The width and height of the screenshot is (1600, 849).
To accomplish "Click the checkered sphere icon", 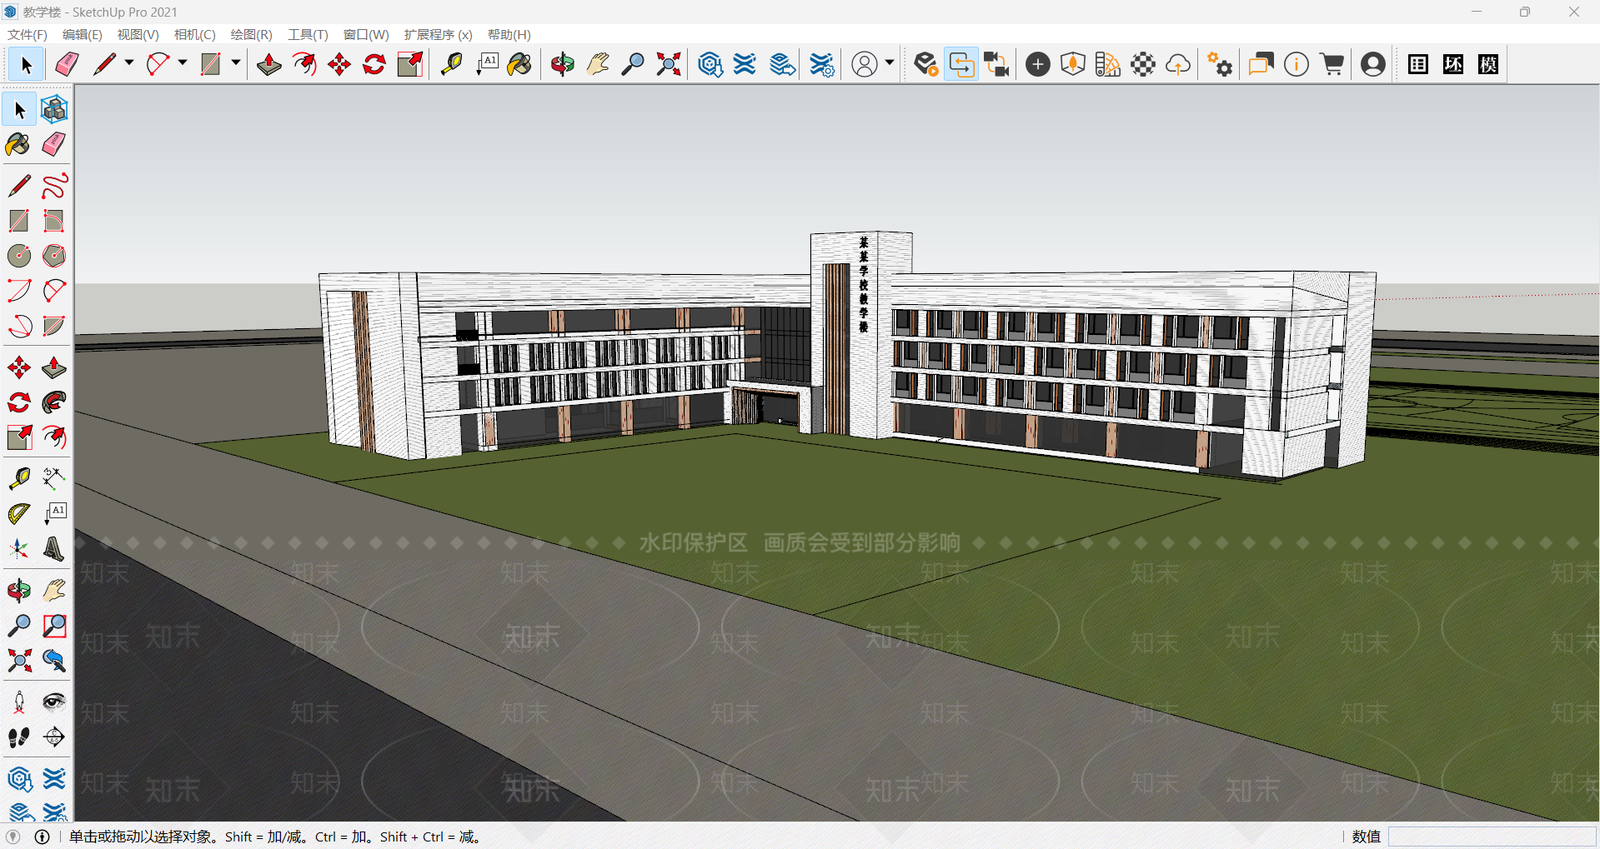I will coord(1143,64).
